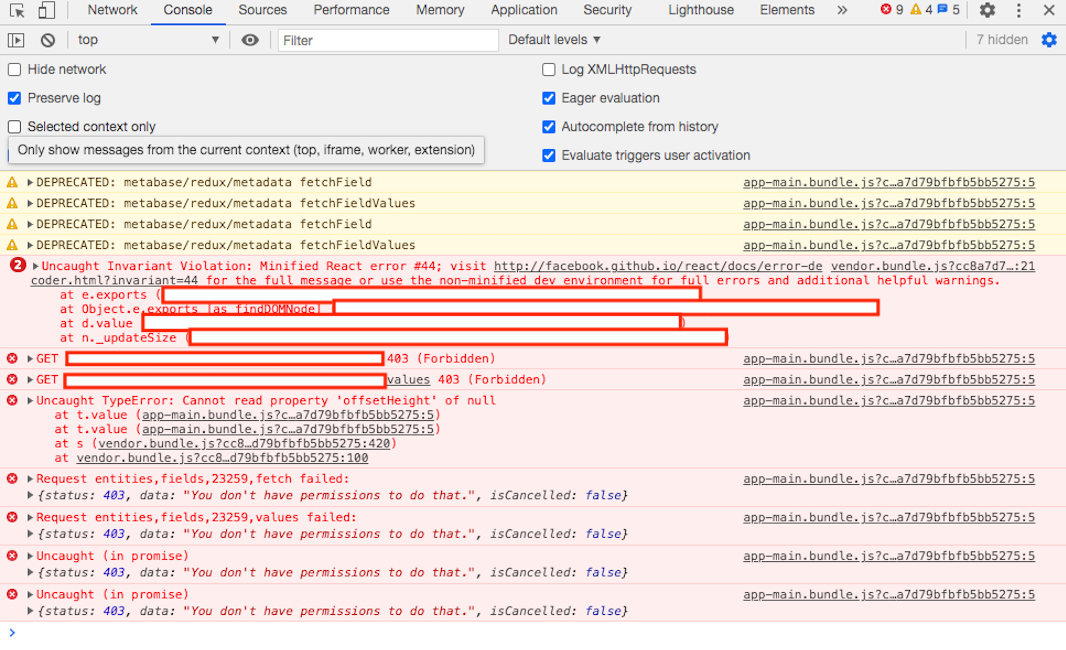Show more tabs with the double chevron
1066x650 pixels.
coord(842,10)
